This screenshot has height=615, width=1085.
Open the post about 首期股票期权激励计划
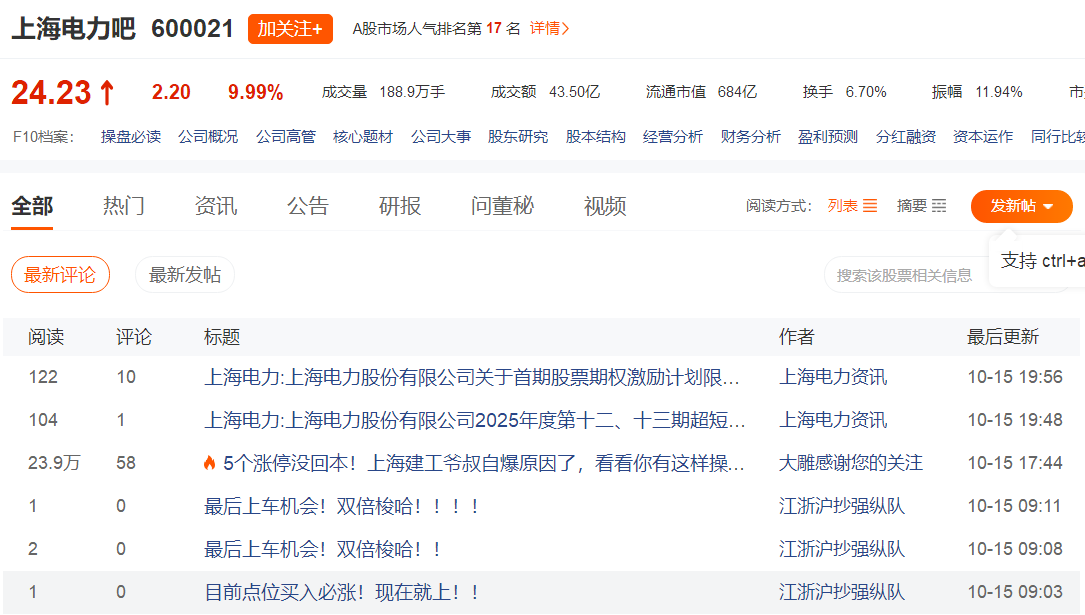click(472, 377)
